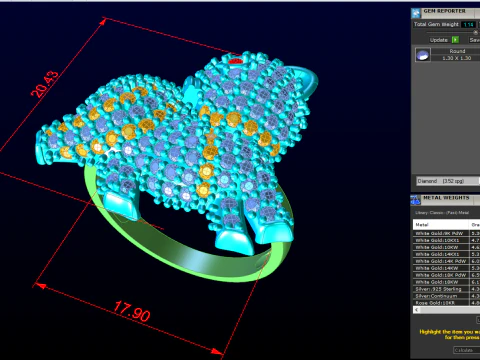Click the metal table left scroll arrow
Image resolution: width=480 pixels, height=360 pixels.
[x=416, y=310]
